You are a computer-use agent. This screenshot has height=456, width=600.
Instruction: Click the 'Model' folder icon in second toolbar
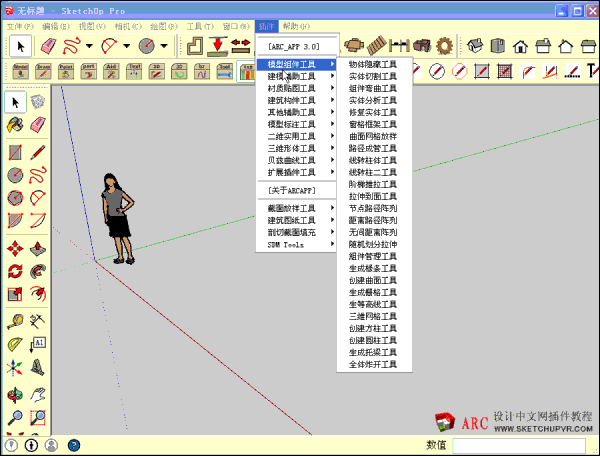tap(20, 71)
